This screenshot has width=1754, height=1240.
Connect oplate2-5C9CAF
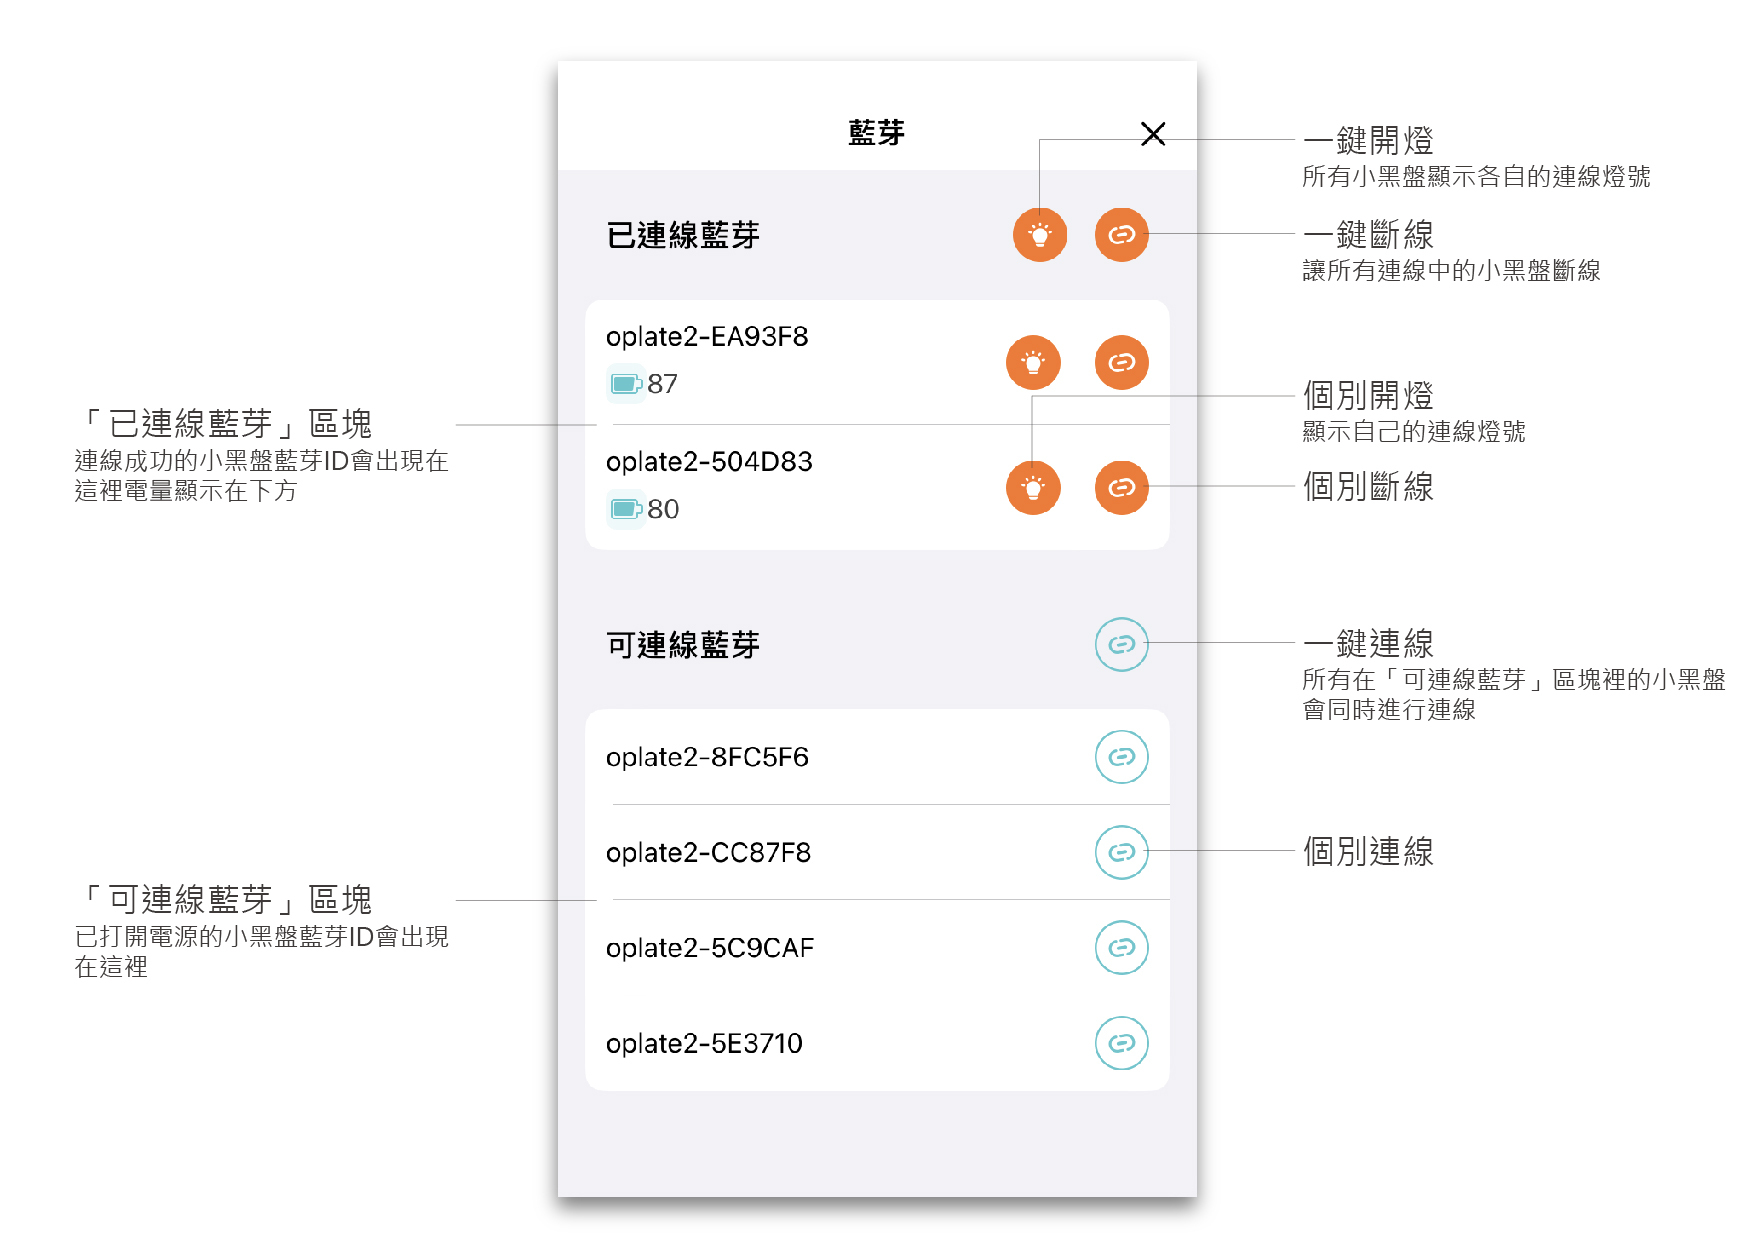click(1121, 948)
